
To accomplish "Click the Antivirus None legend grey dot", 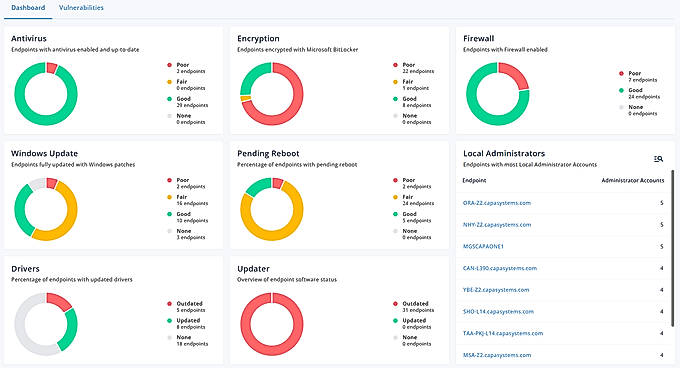I will (169, 116).
